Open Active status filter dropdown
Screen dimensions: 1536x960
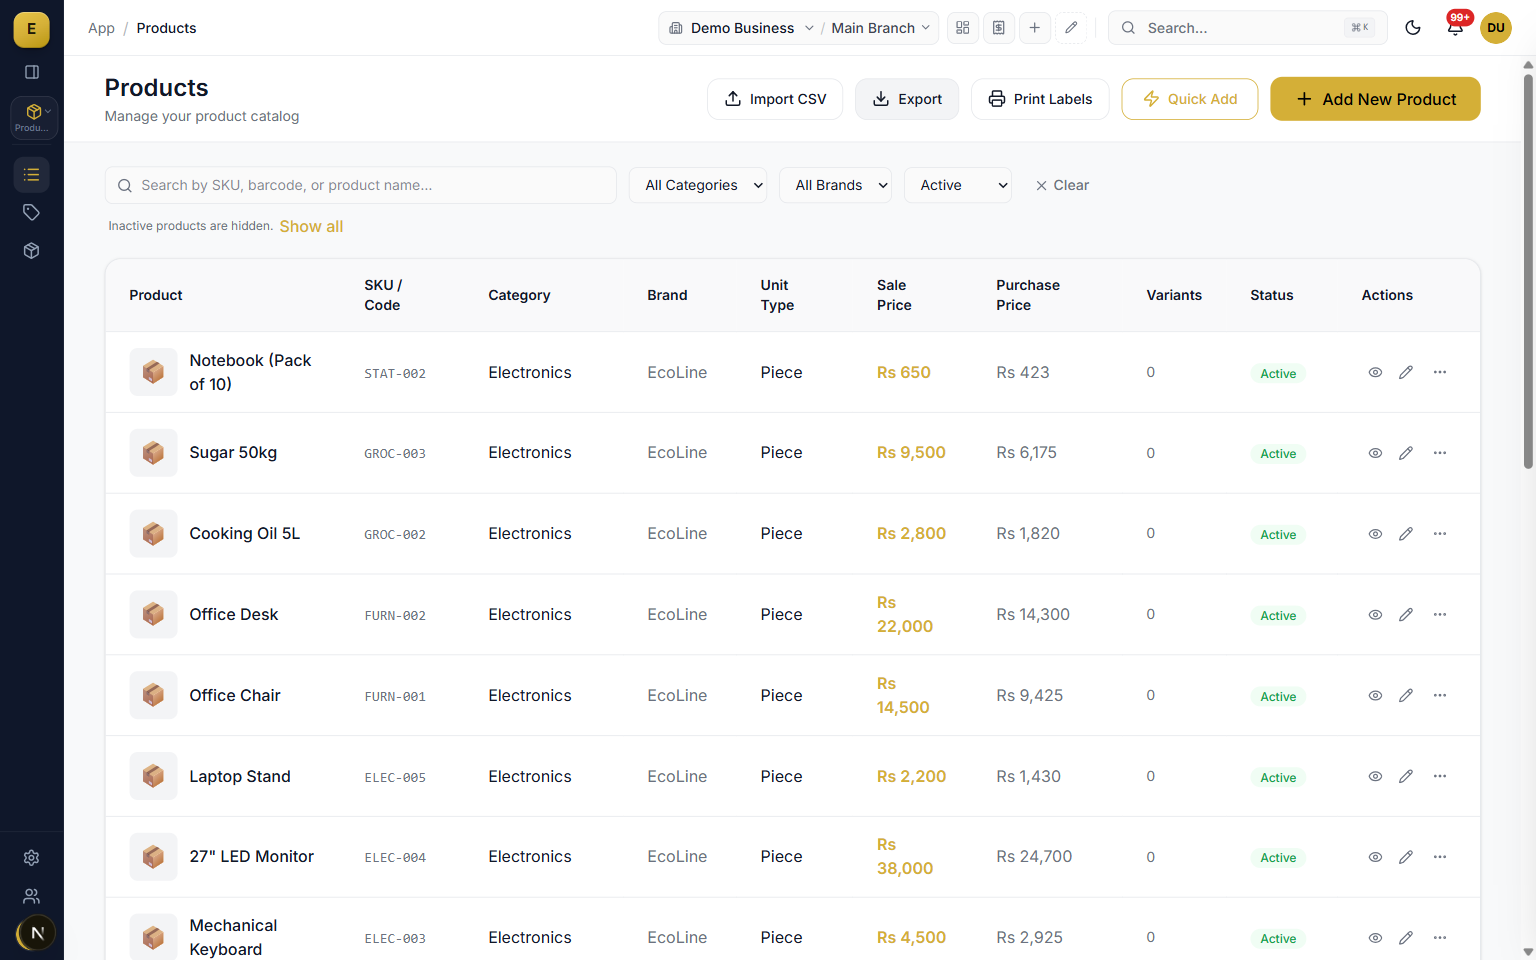[958, 185]
